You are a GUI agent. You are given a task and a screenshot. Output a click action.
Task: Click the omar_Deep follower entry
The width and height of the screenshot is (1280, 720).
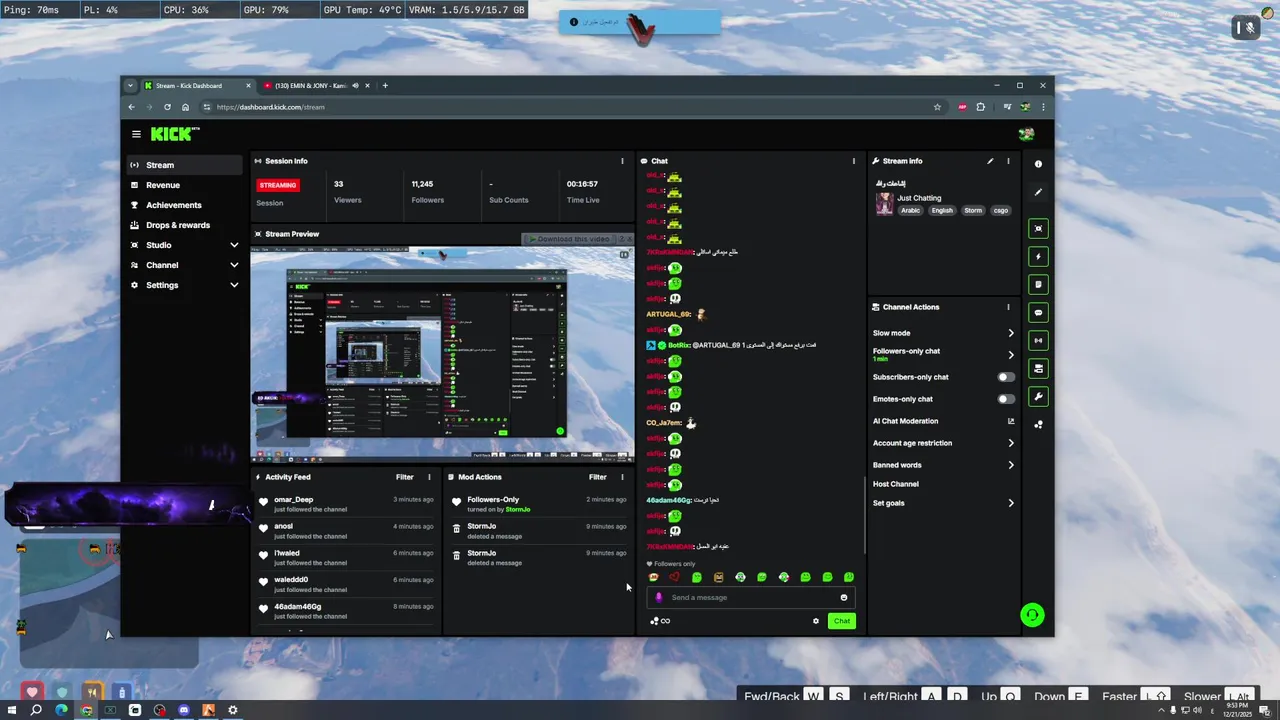(x=345, y=504)
